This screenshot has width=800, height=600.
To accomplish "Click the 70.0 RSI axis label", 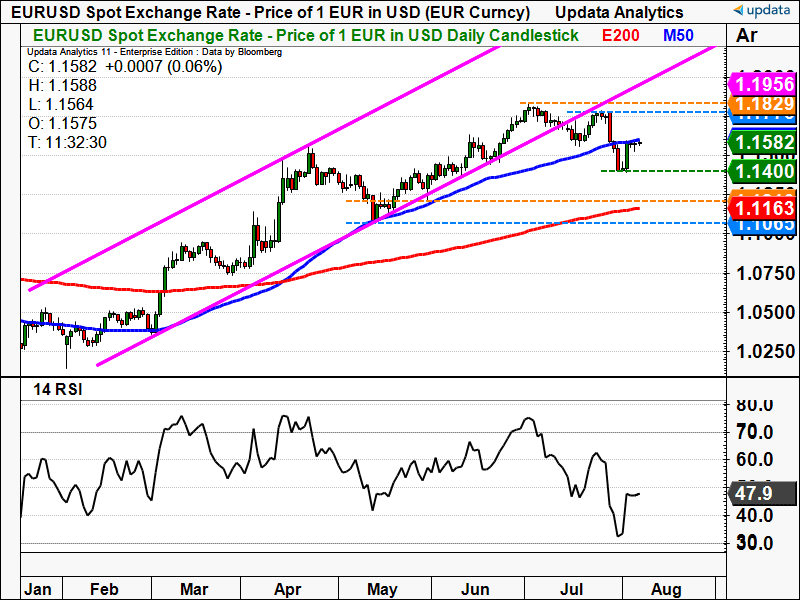I will [755, 432].
